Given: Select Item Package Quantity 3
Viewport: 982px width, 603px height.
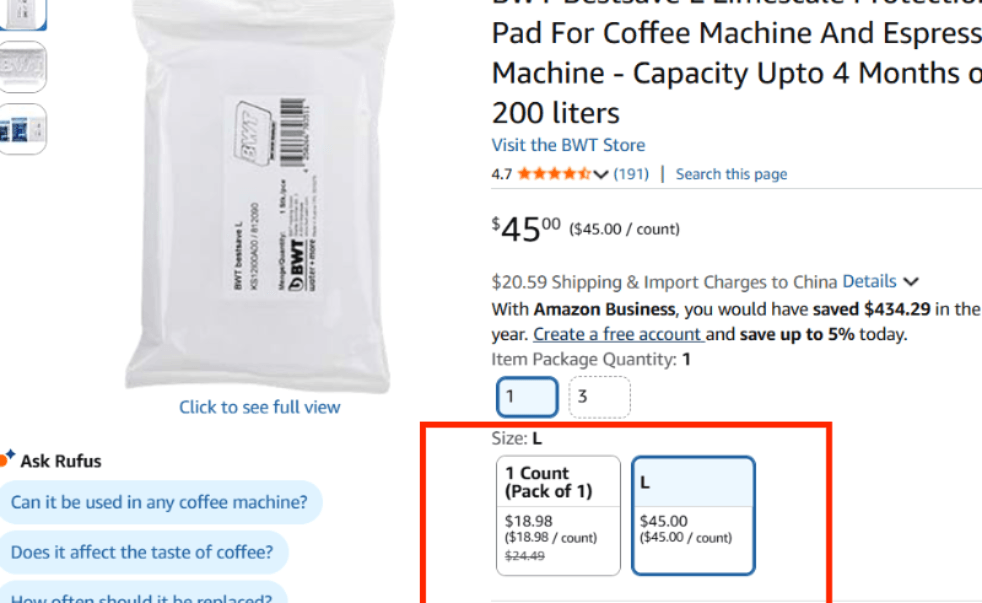Looking at the screenshot, I should click(599, 397).
